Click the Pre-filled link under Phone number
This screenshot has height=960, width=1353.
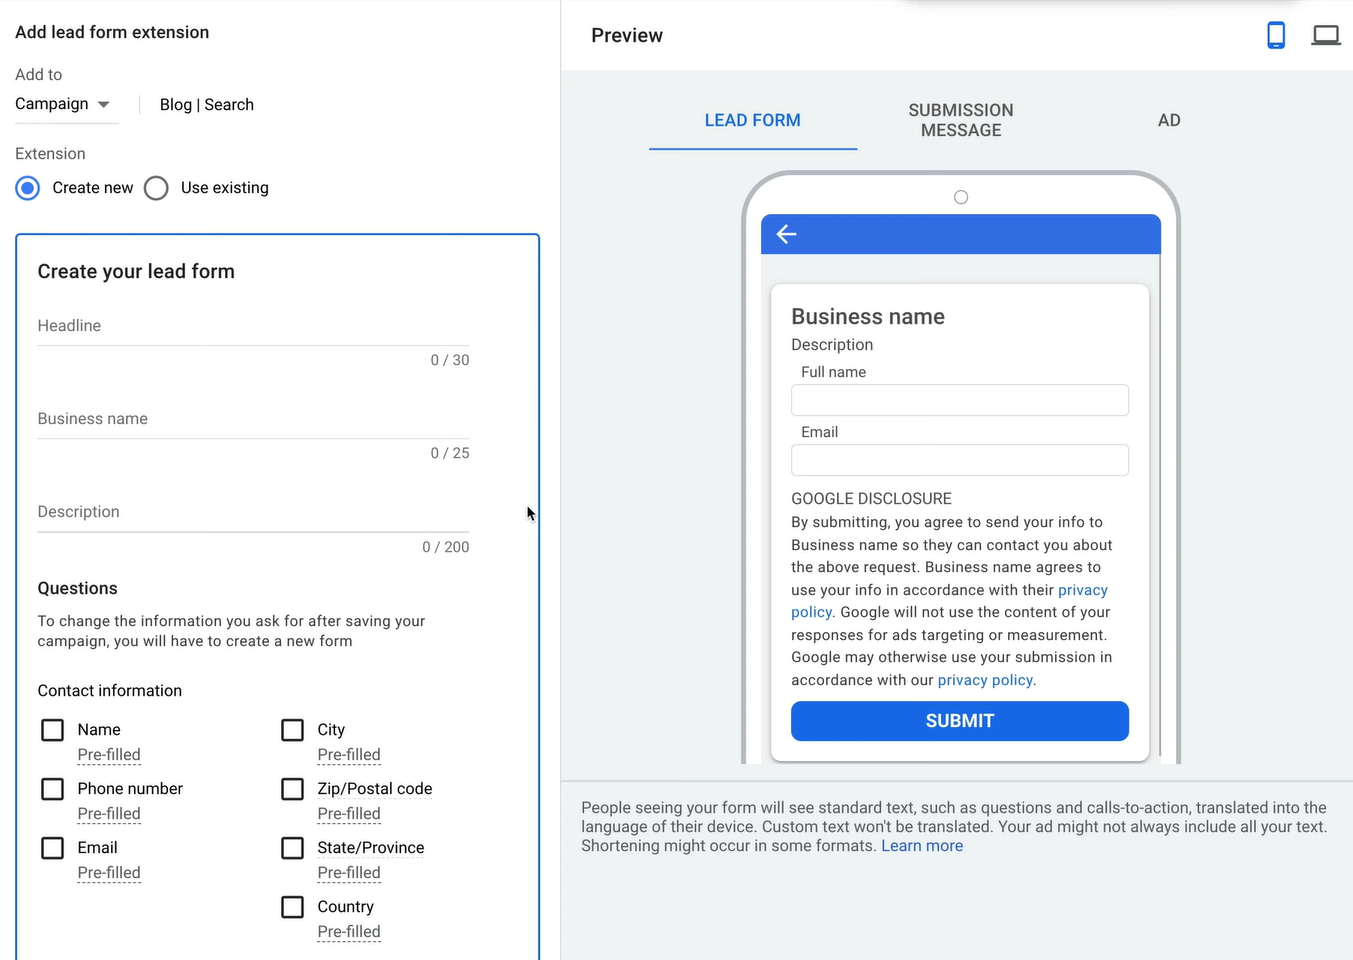(x=108, y=813)
